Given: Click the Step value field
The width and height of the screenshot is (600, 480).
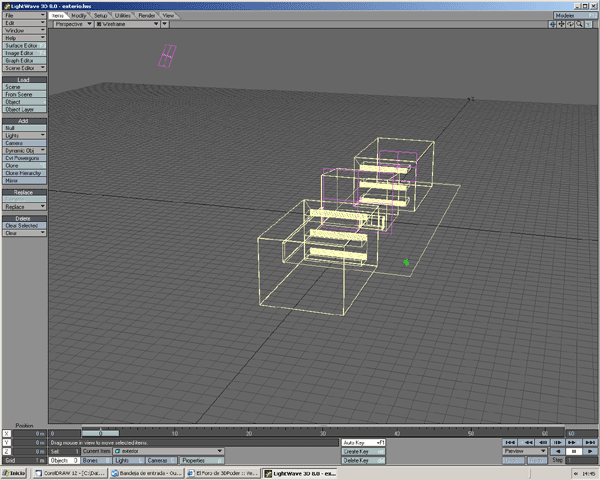Looking at the screenshot, I should [581, 460].
